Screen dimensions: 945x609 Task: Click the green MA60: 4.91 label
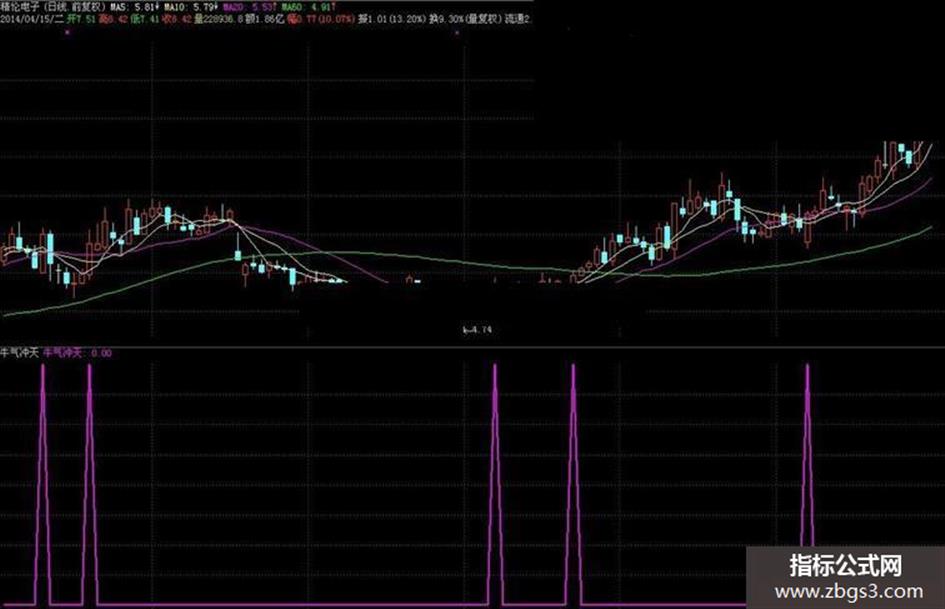(x=309, y=7)
